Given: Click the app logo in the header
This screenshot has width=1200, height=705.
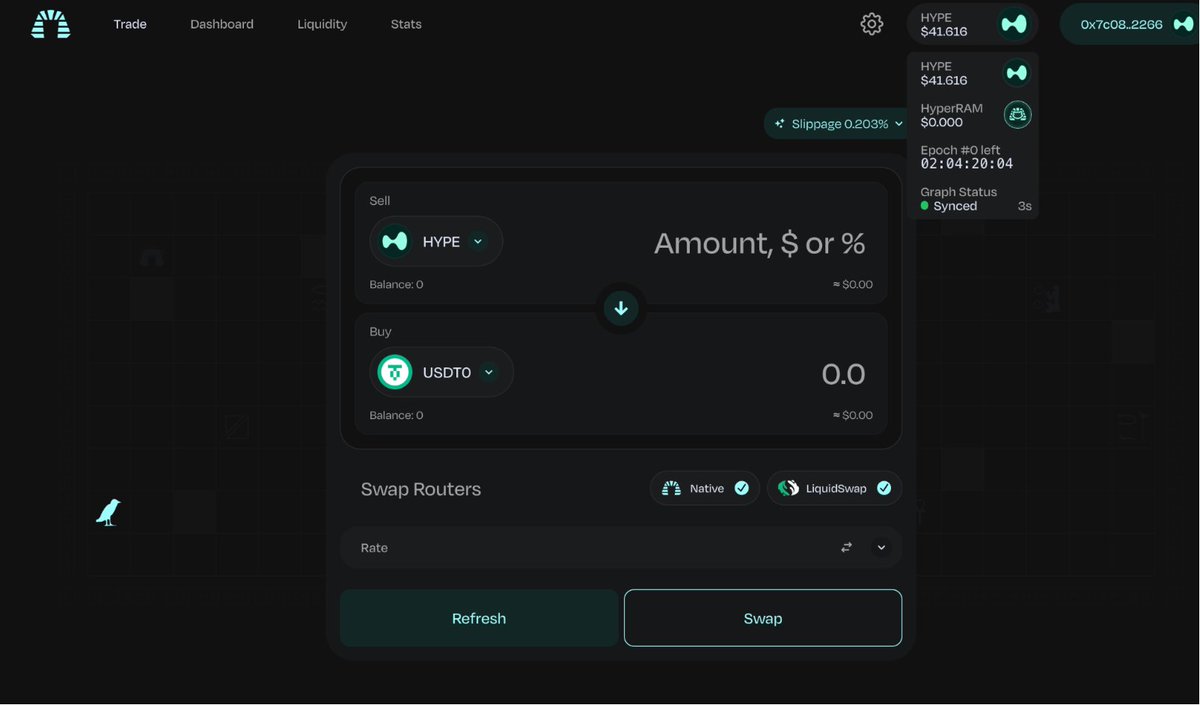Looking at the screenshot, I should coord(51,24).
